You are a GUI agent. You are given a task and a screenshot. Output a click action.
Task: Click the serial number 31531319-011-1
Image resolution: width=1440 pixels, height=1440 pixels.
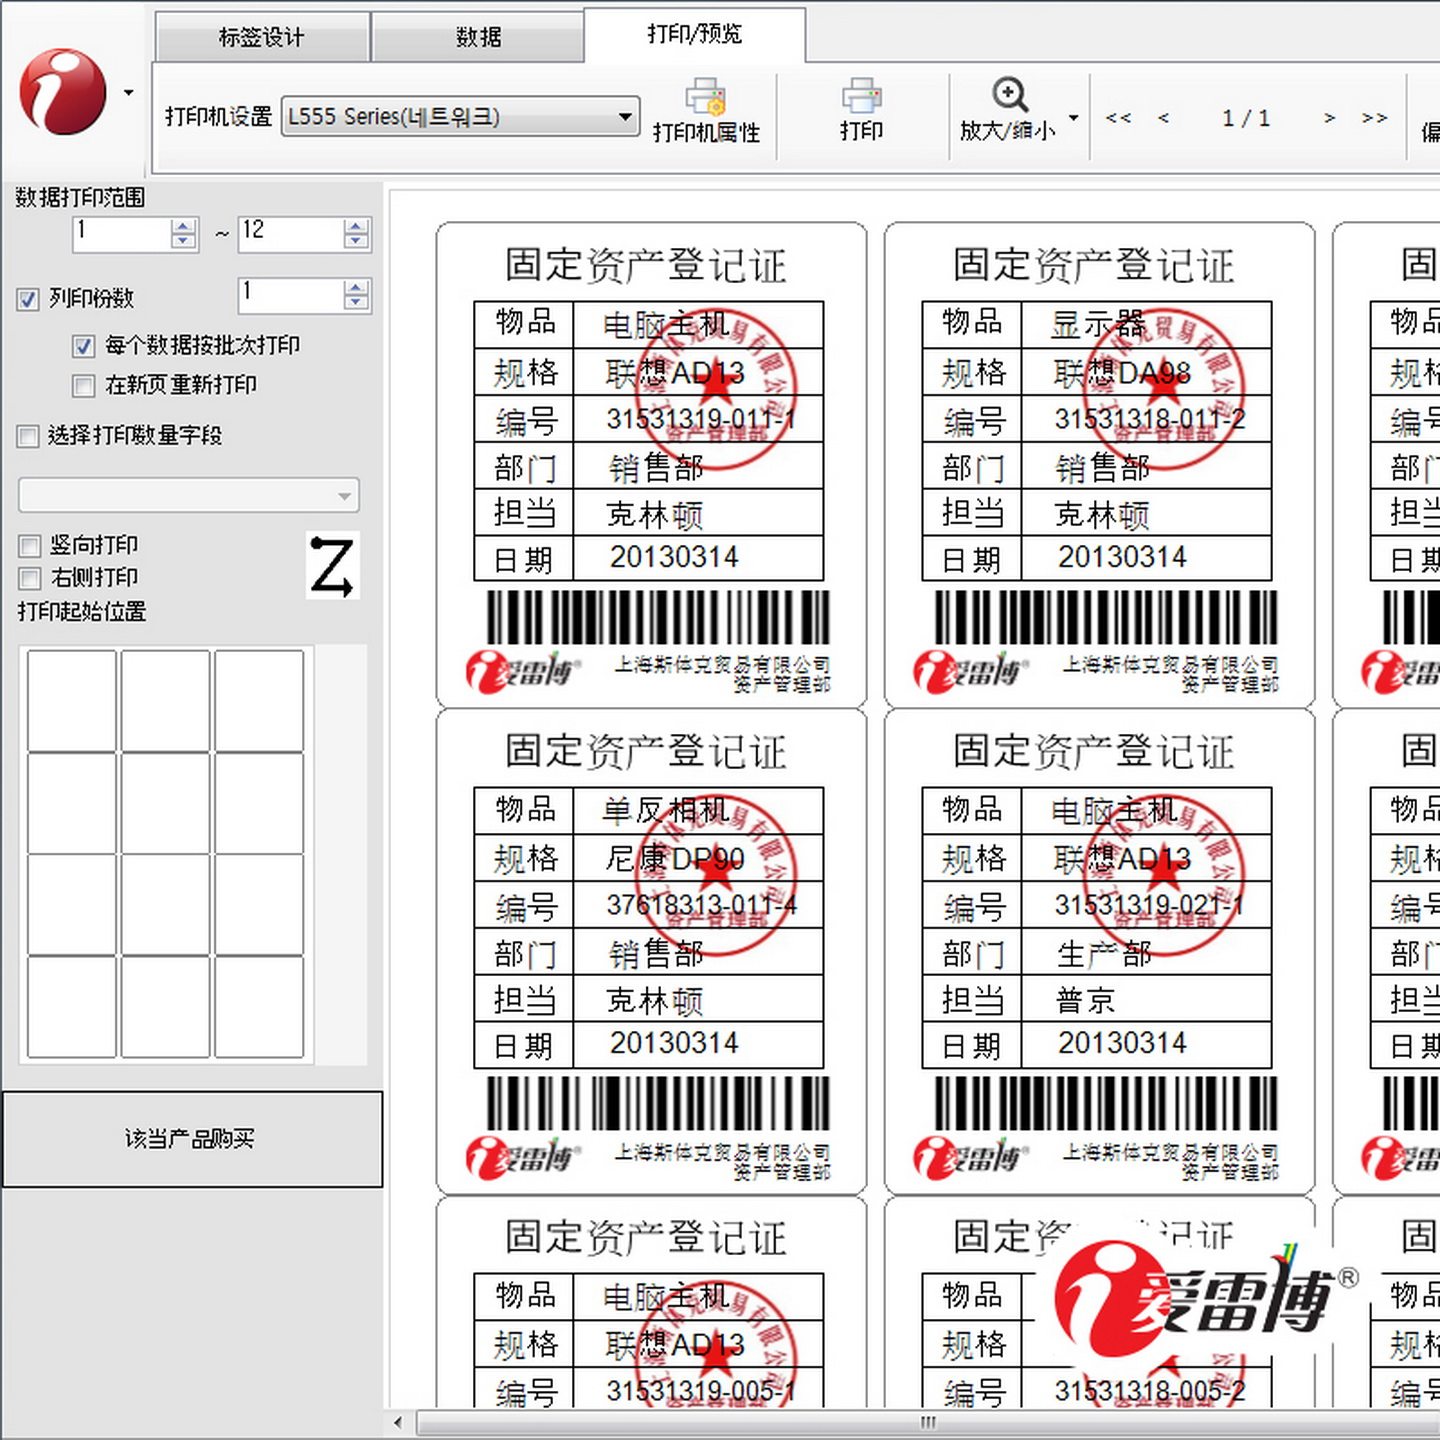pyautogui.click(x=700, y=419)
